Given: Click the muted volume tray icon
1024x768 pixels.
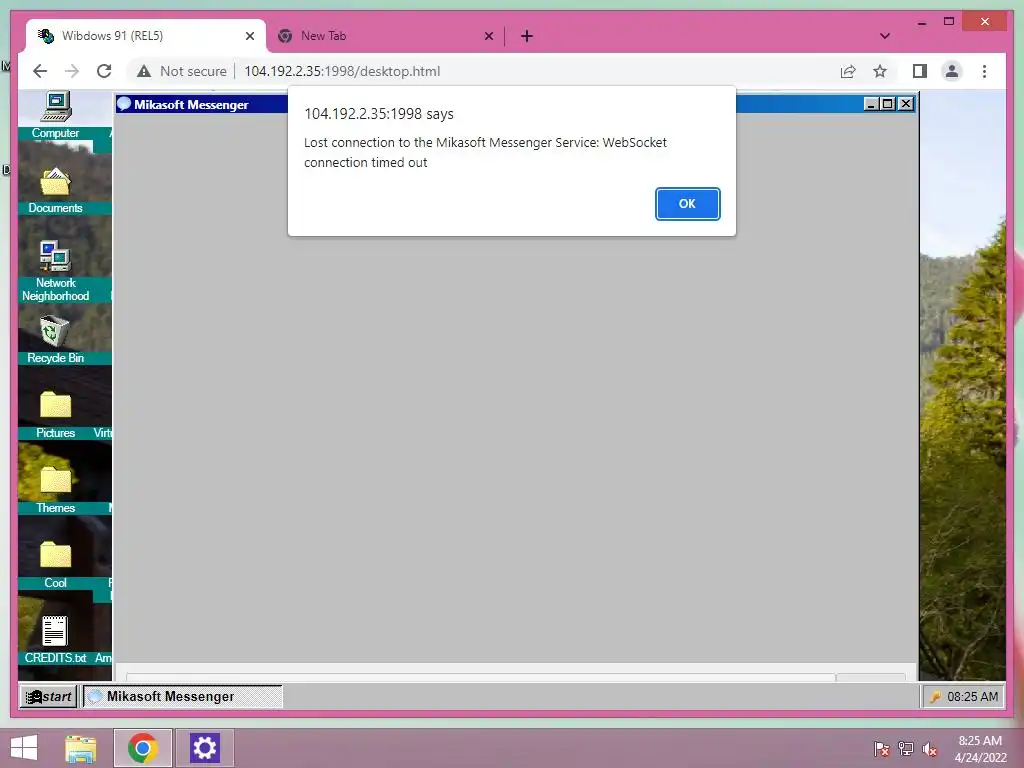Looking at the screenshot, I should (930, 749).
